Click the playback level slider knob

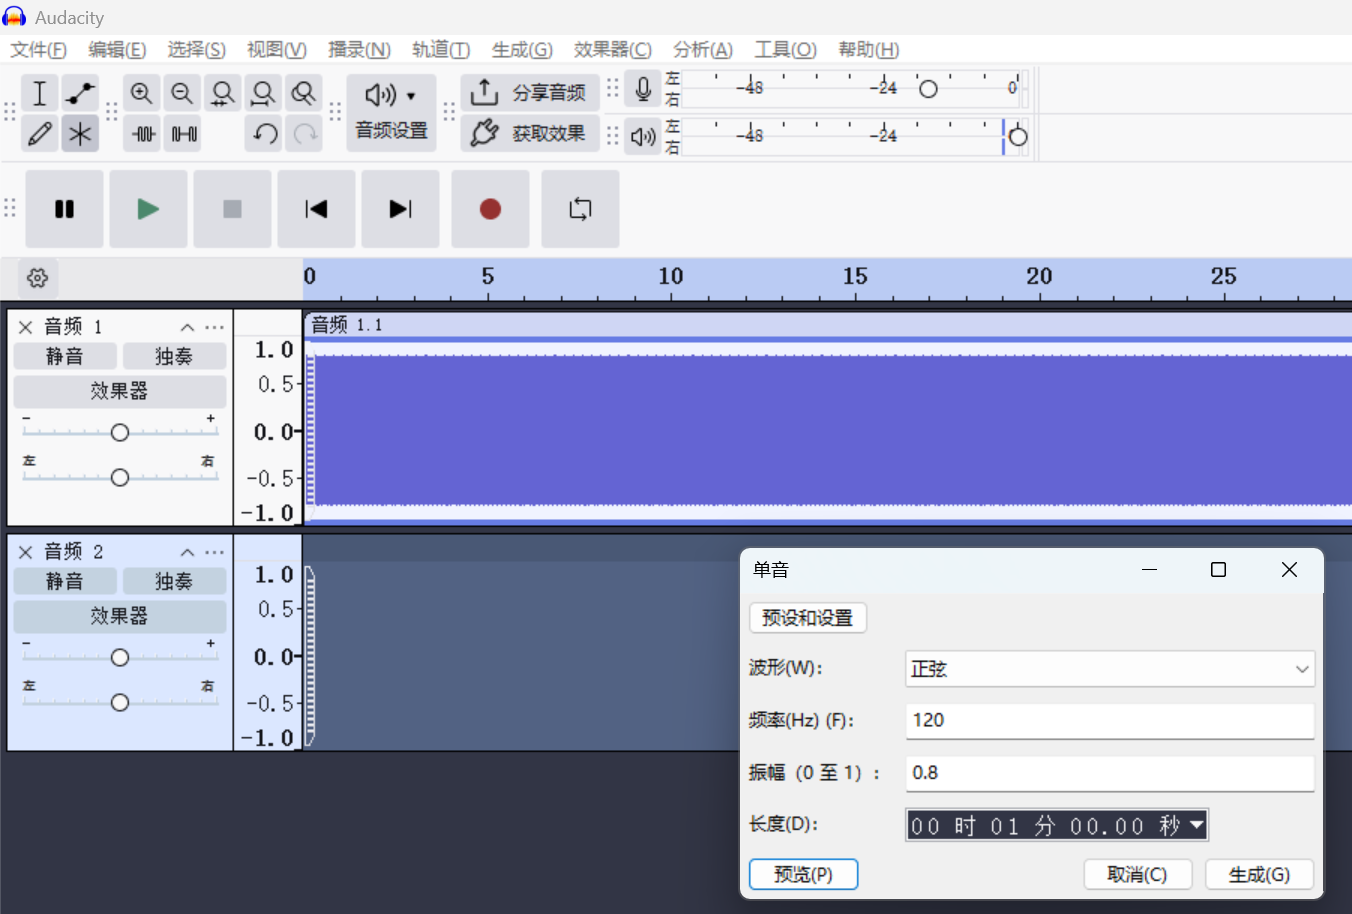[x=1018, y=136]
